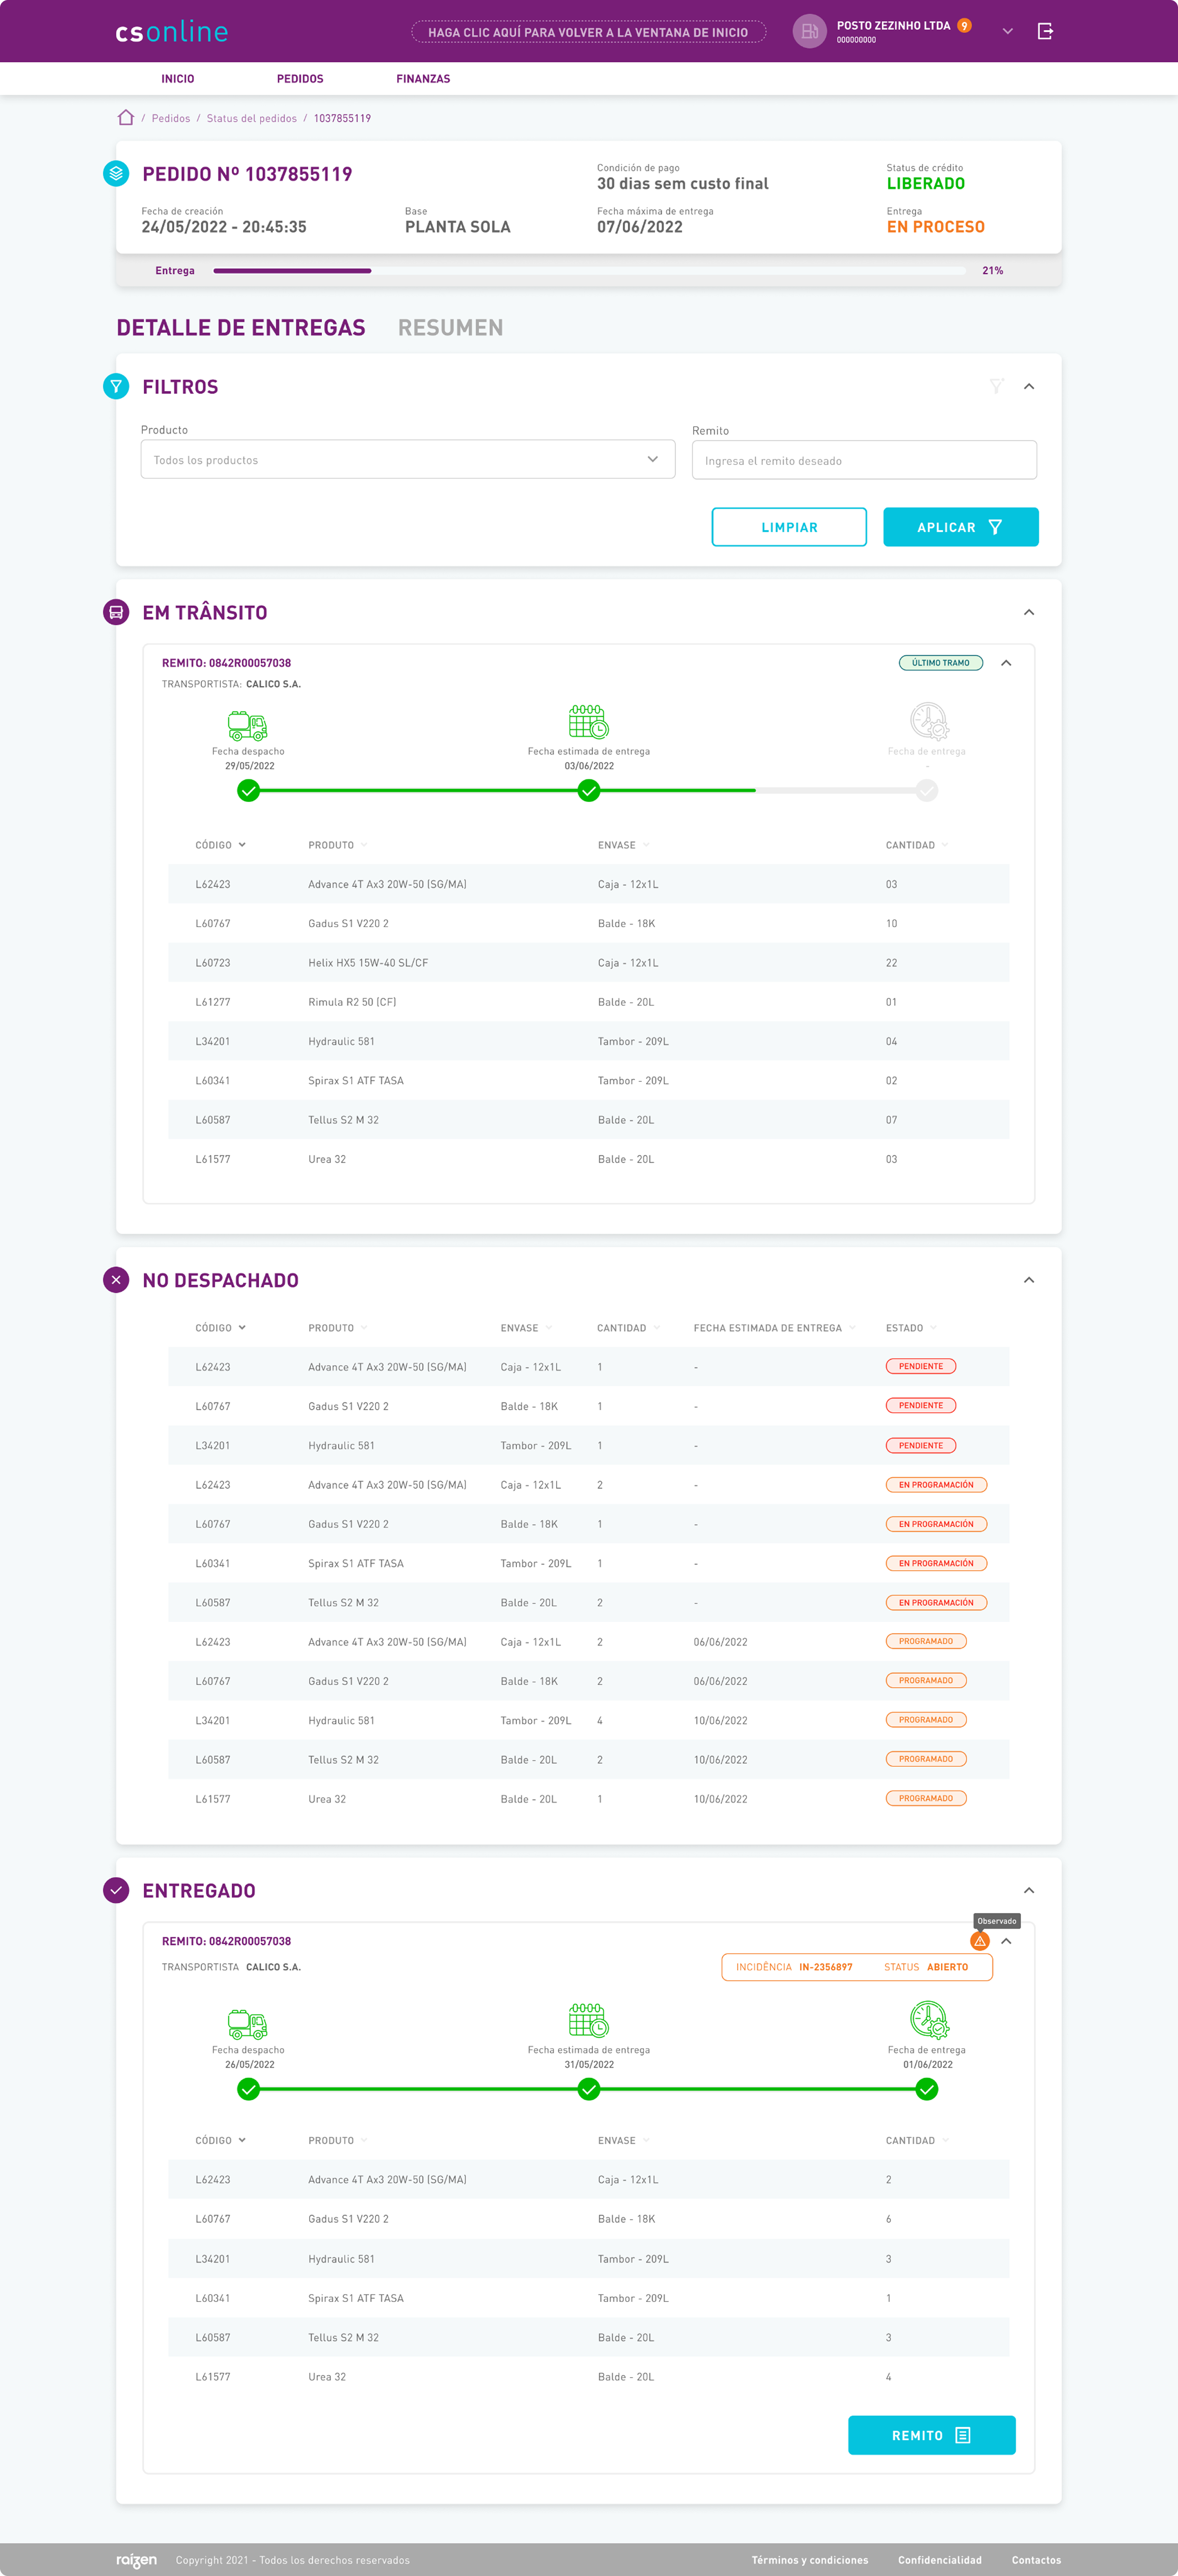Click the logout icon in header

[x=1045, y=31]
